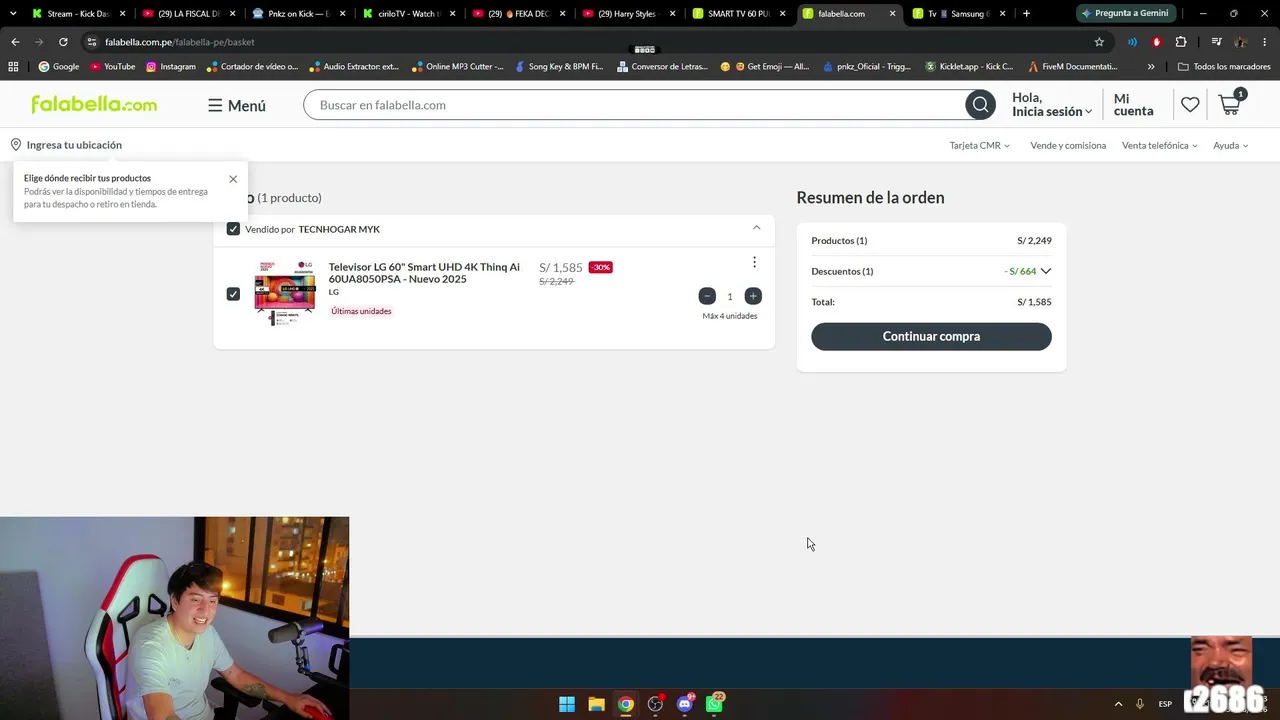Open the Venta telefónica dropdown
This screenshot has width=1280, height=720.
coord(1160,146)
